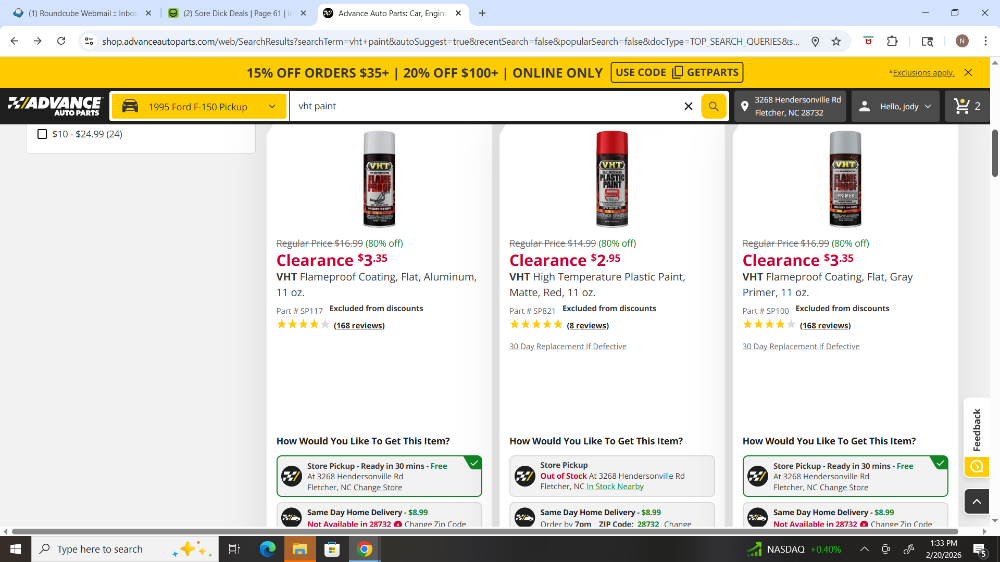This screenshot has width=1000, height=562.
Task: Open the store location selector for Hendersonville Rd
Action: [x=788, y=106]
